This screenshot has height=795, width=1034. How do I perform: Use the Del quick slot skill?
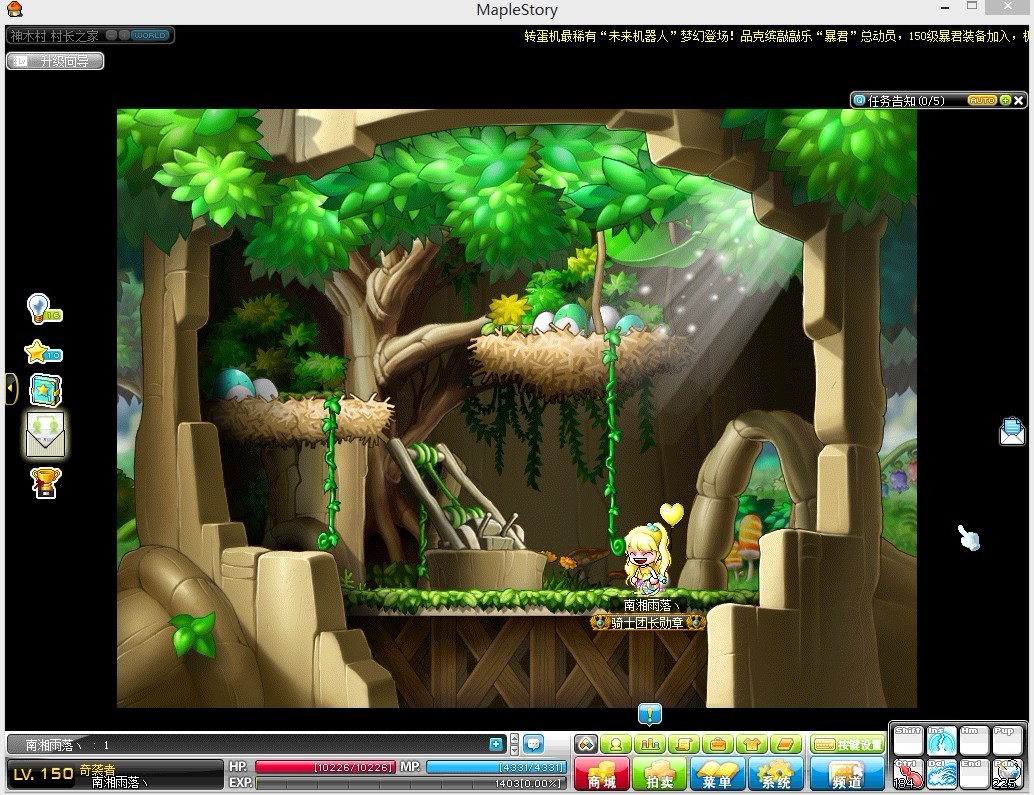[x=942, y=774]
